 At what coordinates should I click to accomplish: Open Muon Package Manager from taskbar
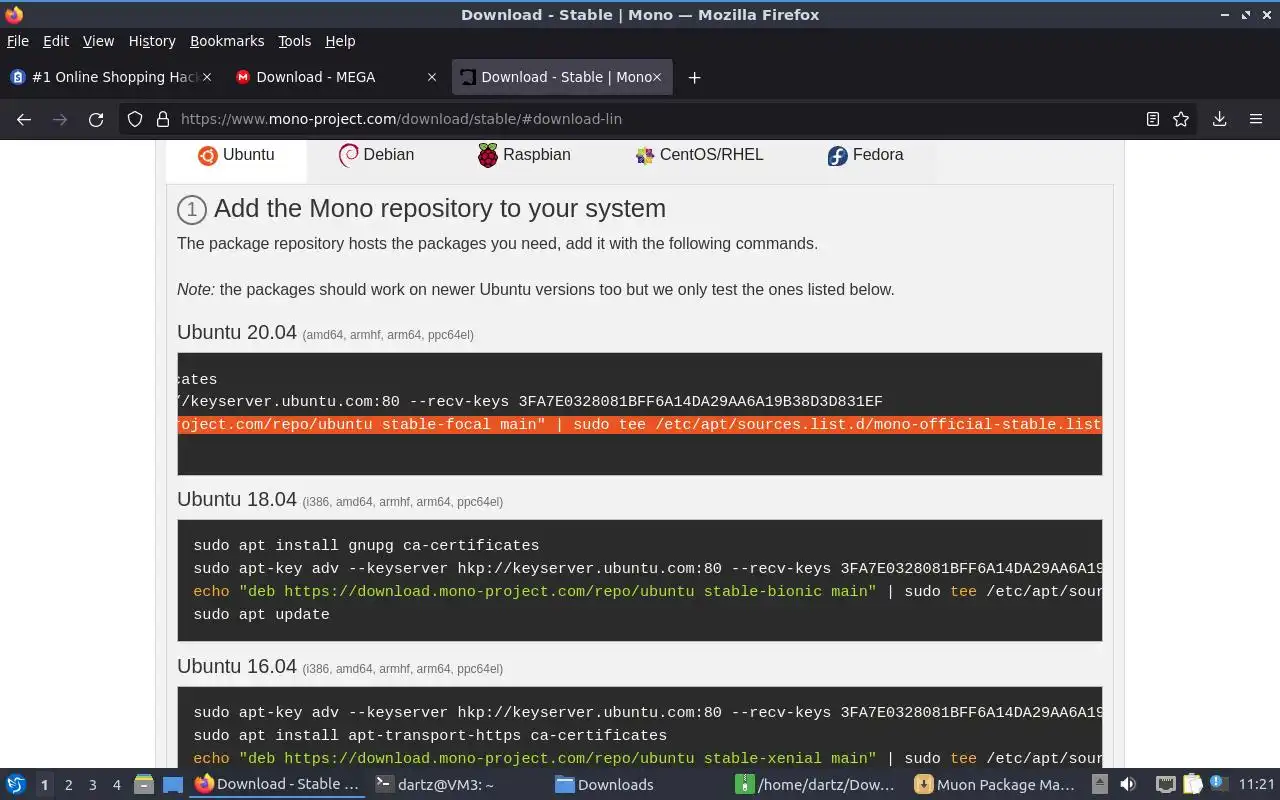coord(995,785)
